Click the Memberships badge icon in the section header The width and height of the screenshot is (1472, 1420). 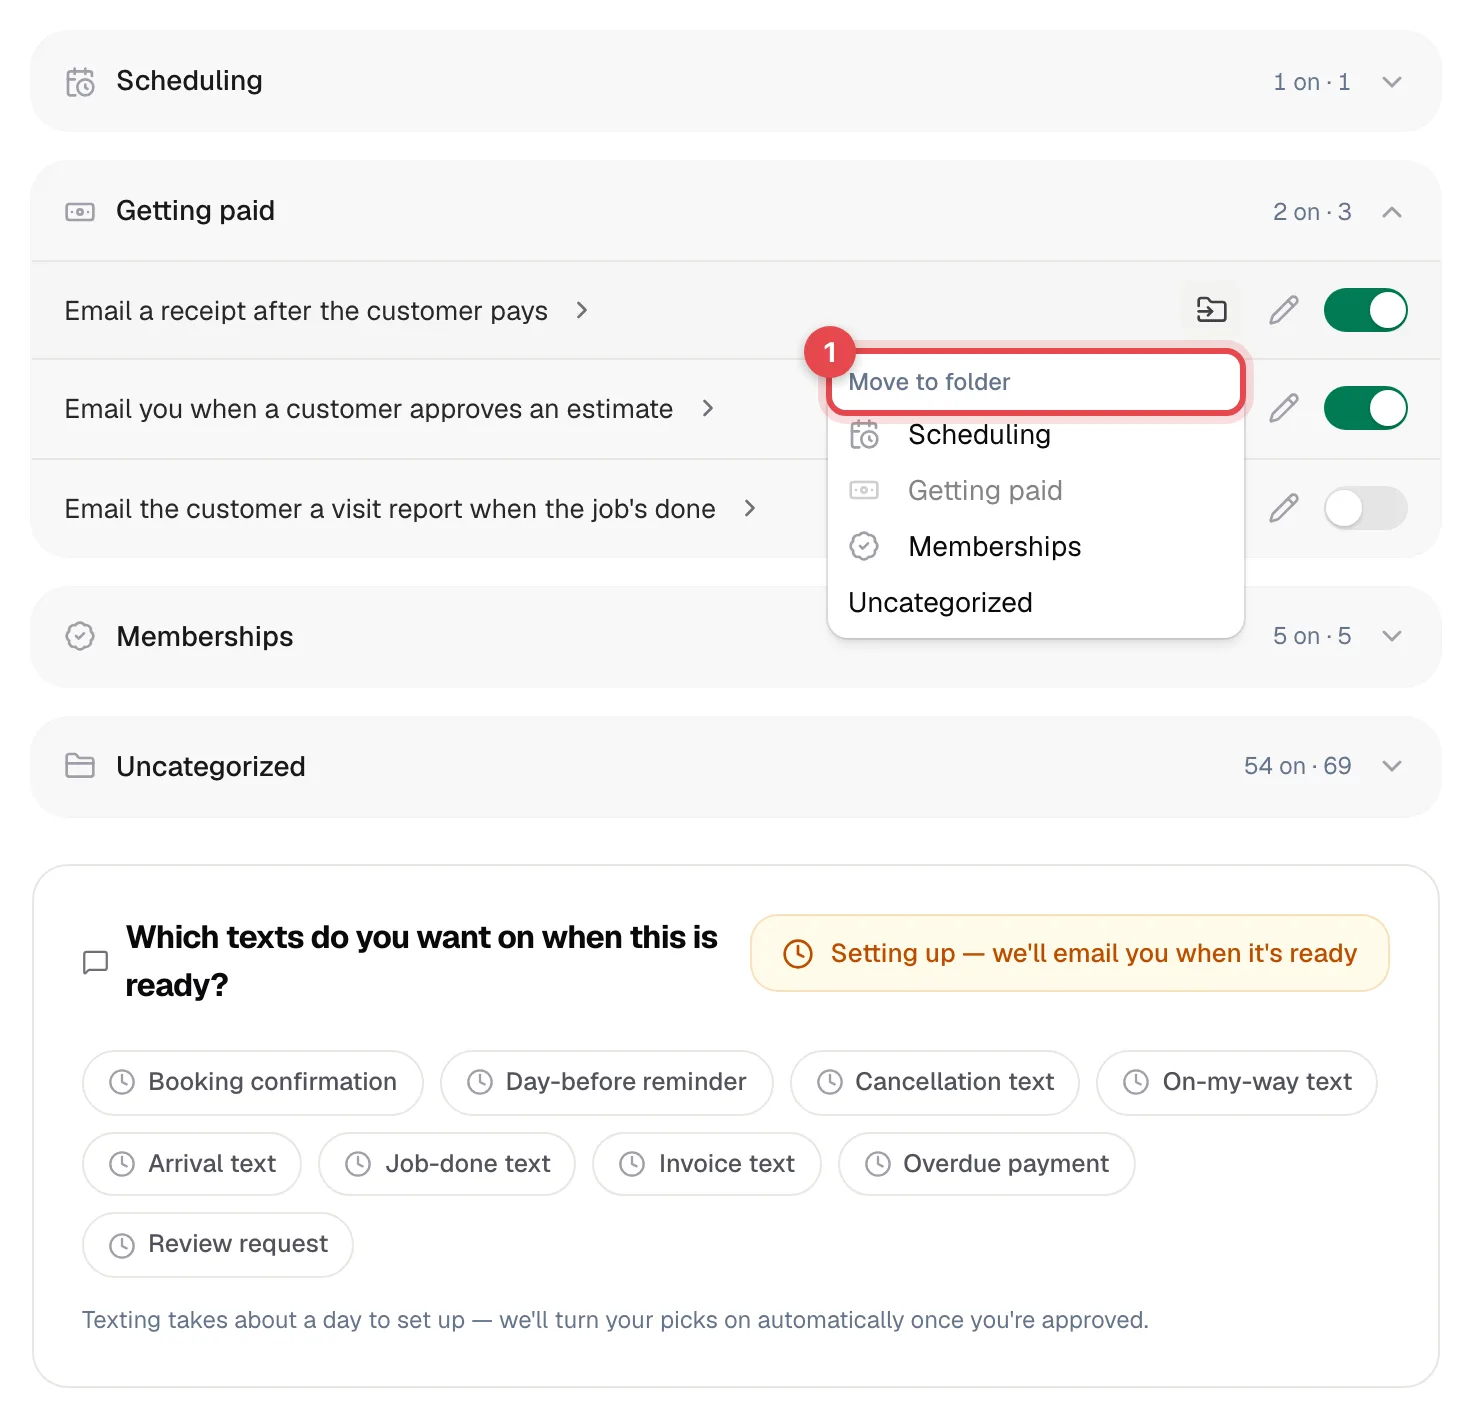[80, 636]
